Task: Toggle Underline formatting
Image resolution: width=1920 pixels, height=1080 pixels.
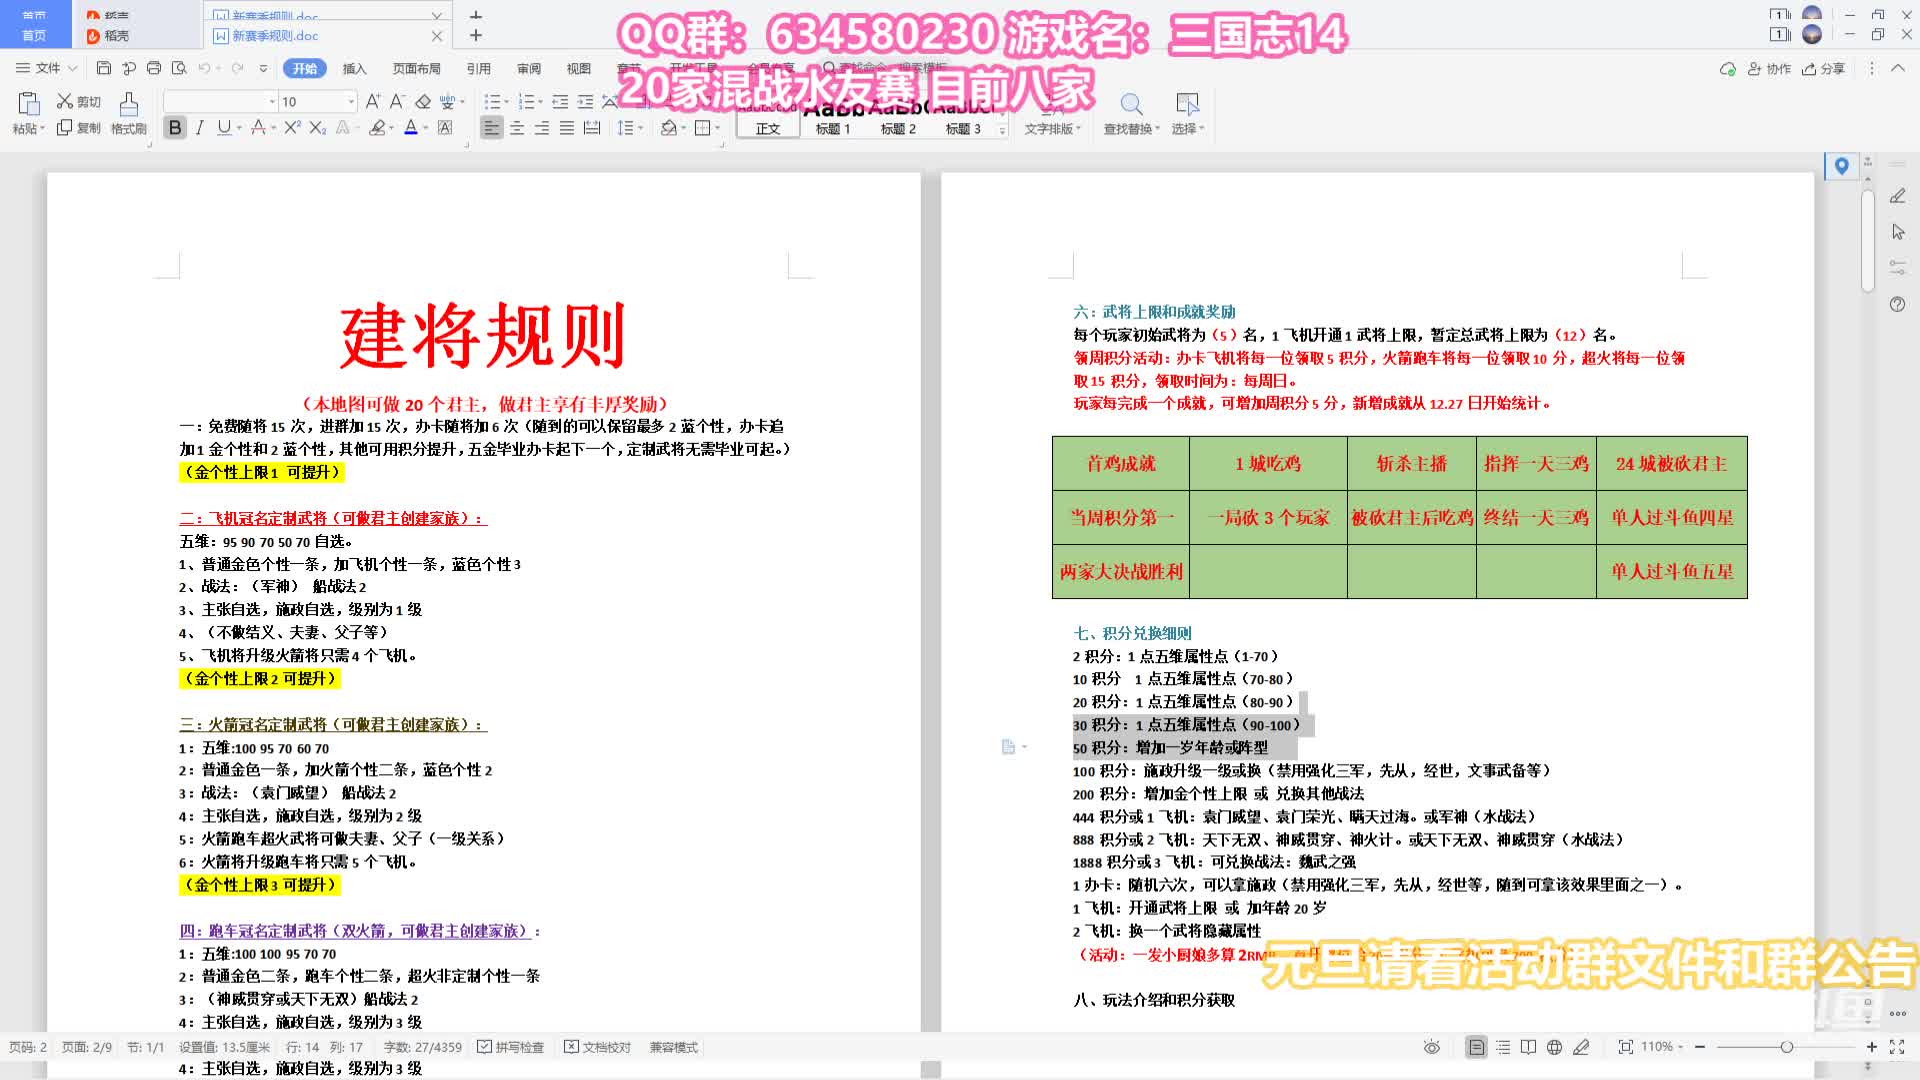Action: [223, 127]
